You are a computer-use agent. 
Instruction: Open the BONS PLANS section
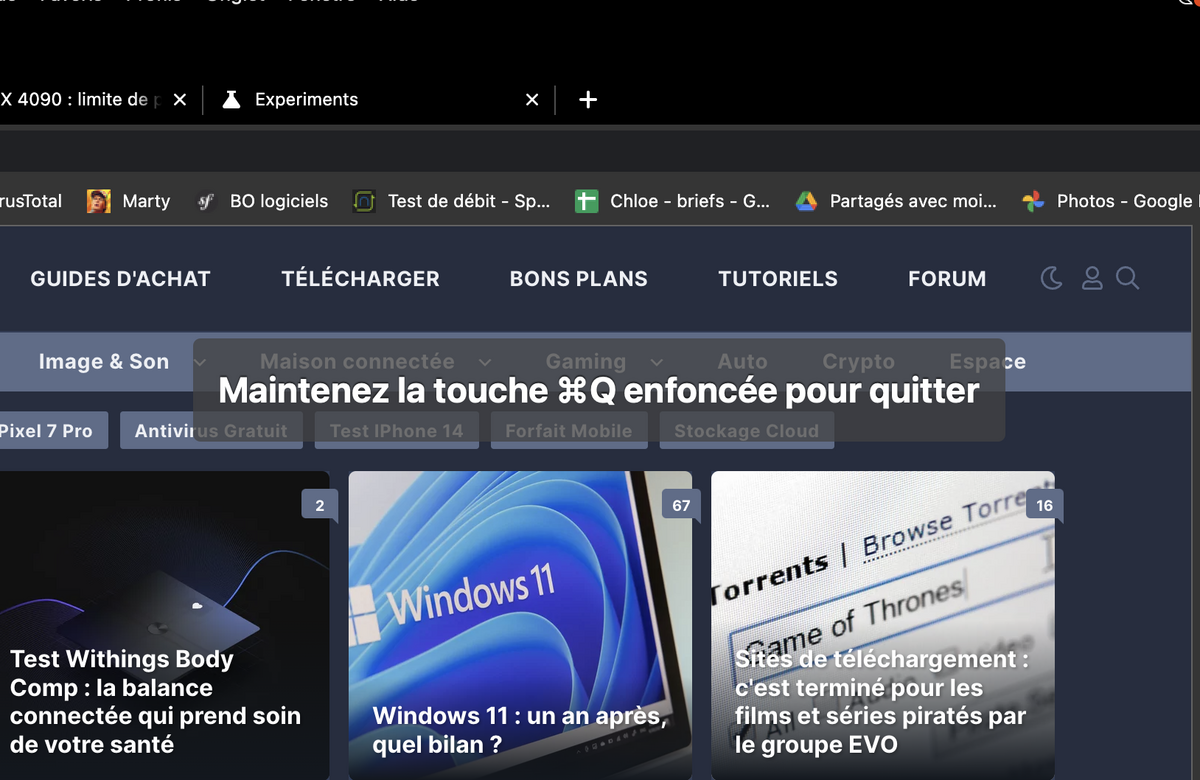[579, 279]
